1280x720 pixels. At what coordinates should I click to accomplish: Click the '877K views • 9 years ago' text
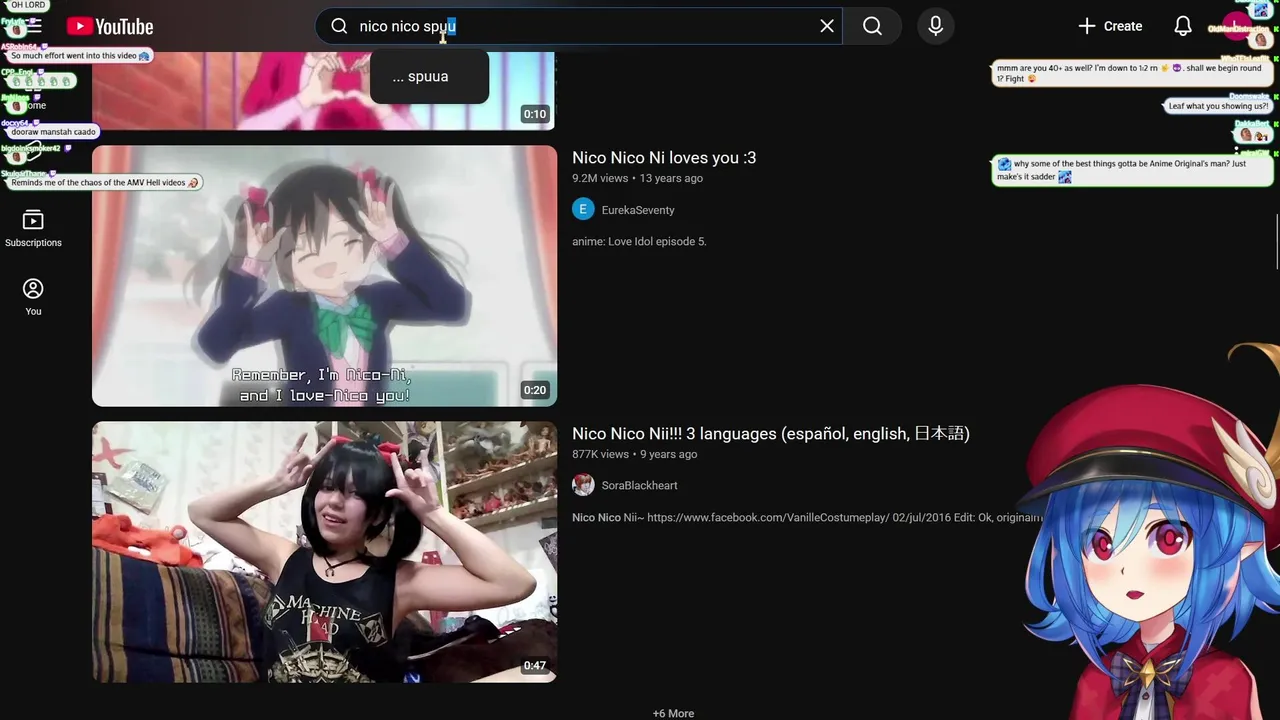[x=634, y=454]
